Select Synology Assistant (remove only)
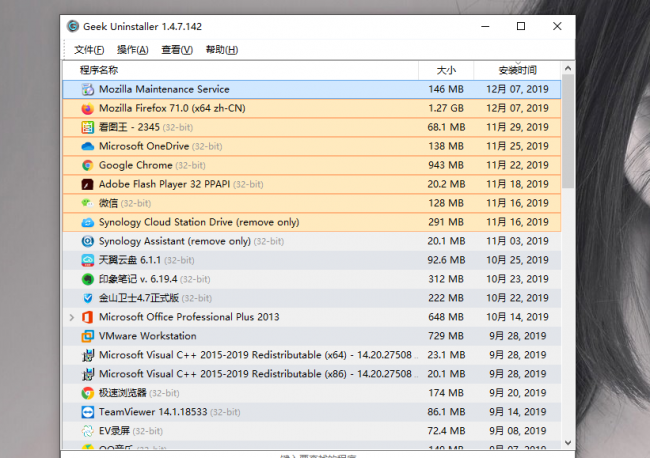This screenshot has width=650, height=458. point(175,241)
